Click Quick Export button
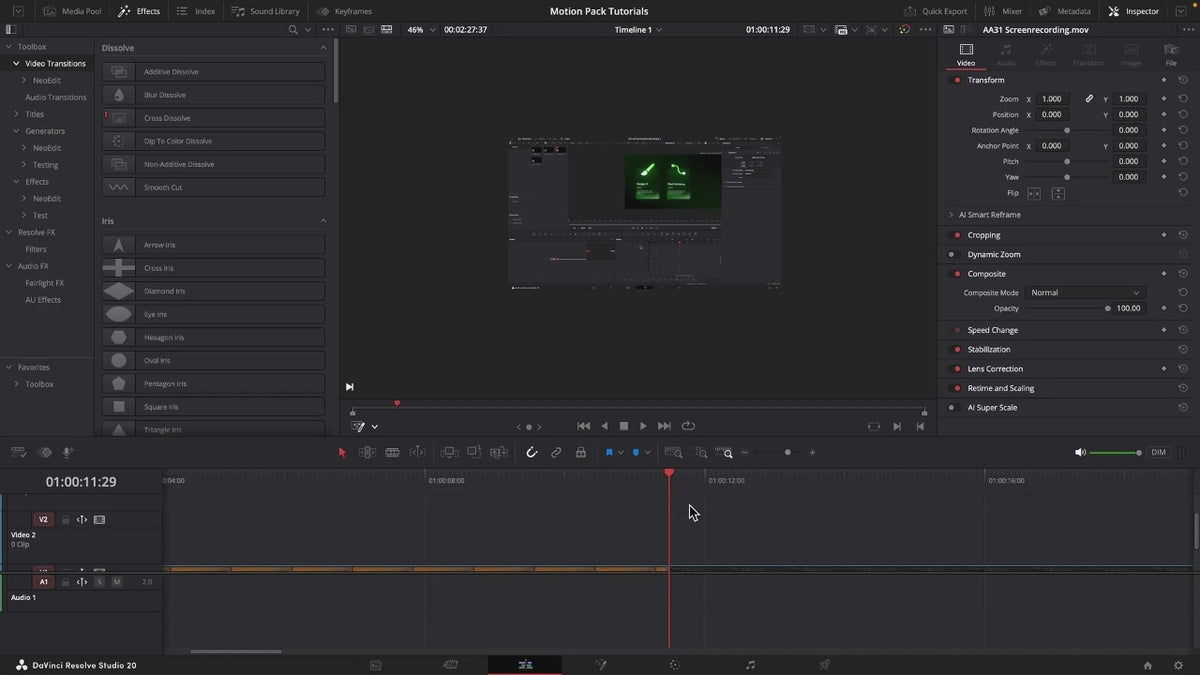1200x675 pixels. (x=936, y=11)
